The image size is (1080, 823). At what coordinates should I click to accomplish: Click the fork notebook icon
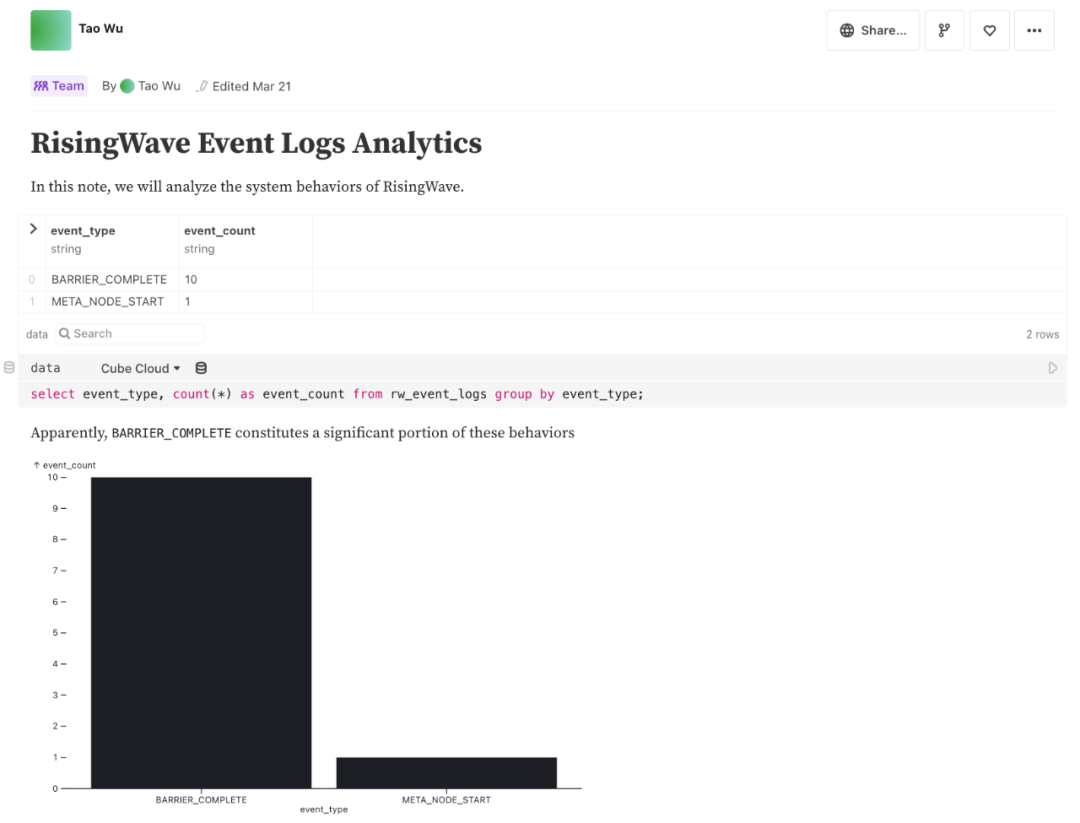(944, 30)
